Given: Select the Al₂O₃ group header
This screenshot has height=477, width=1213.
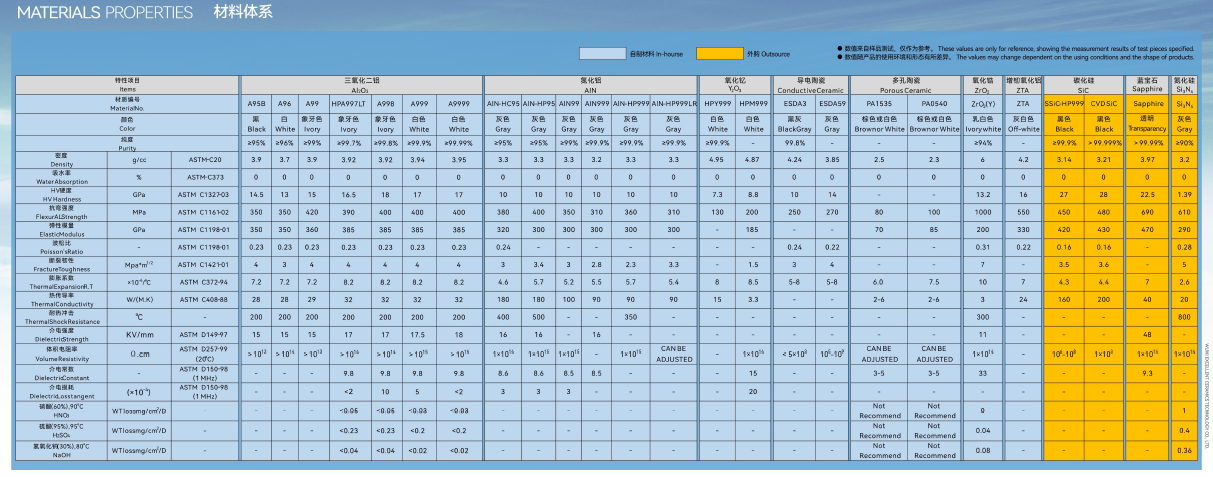Looking at the screenshot, I should coord(360,82).
